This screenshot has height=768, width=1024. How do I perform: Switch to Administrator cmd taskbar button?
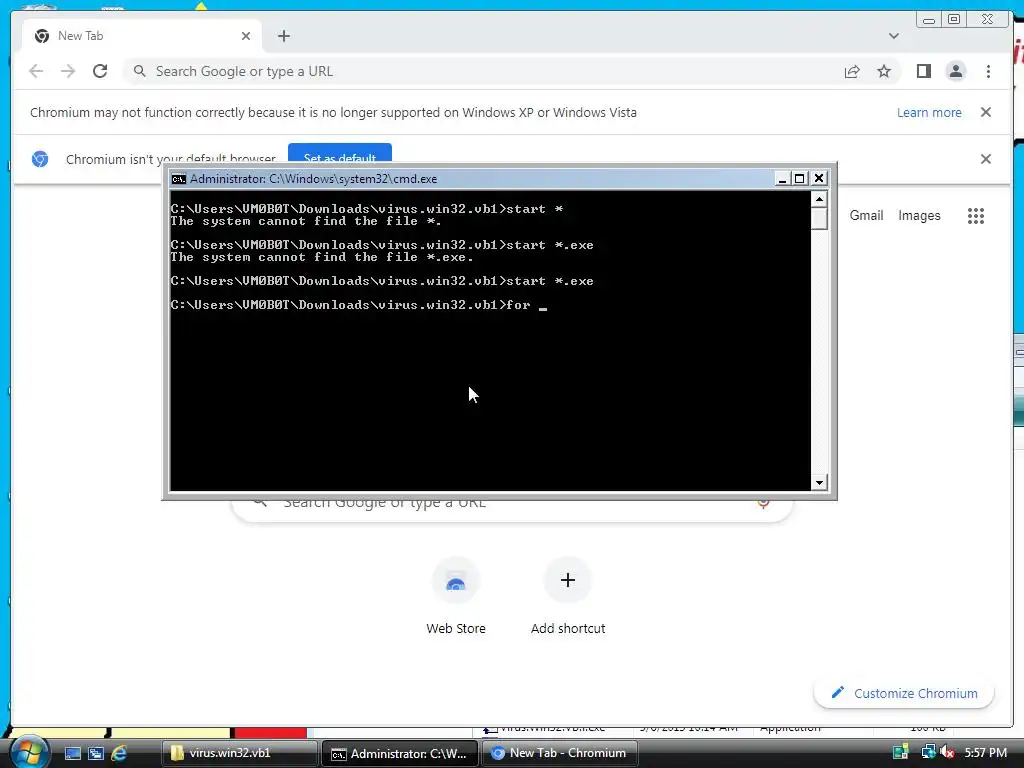click(x=399, y=754)
